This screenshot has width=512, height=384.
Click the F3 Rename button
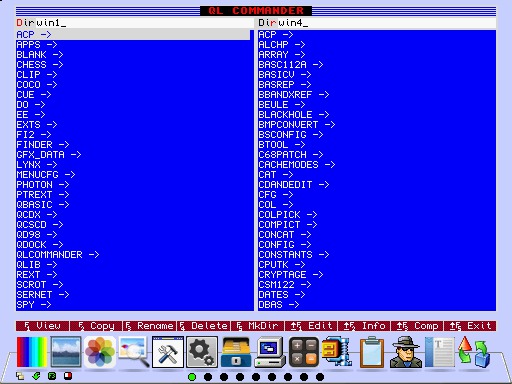click(x=150, y=326)
